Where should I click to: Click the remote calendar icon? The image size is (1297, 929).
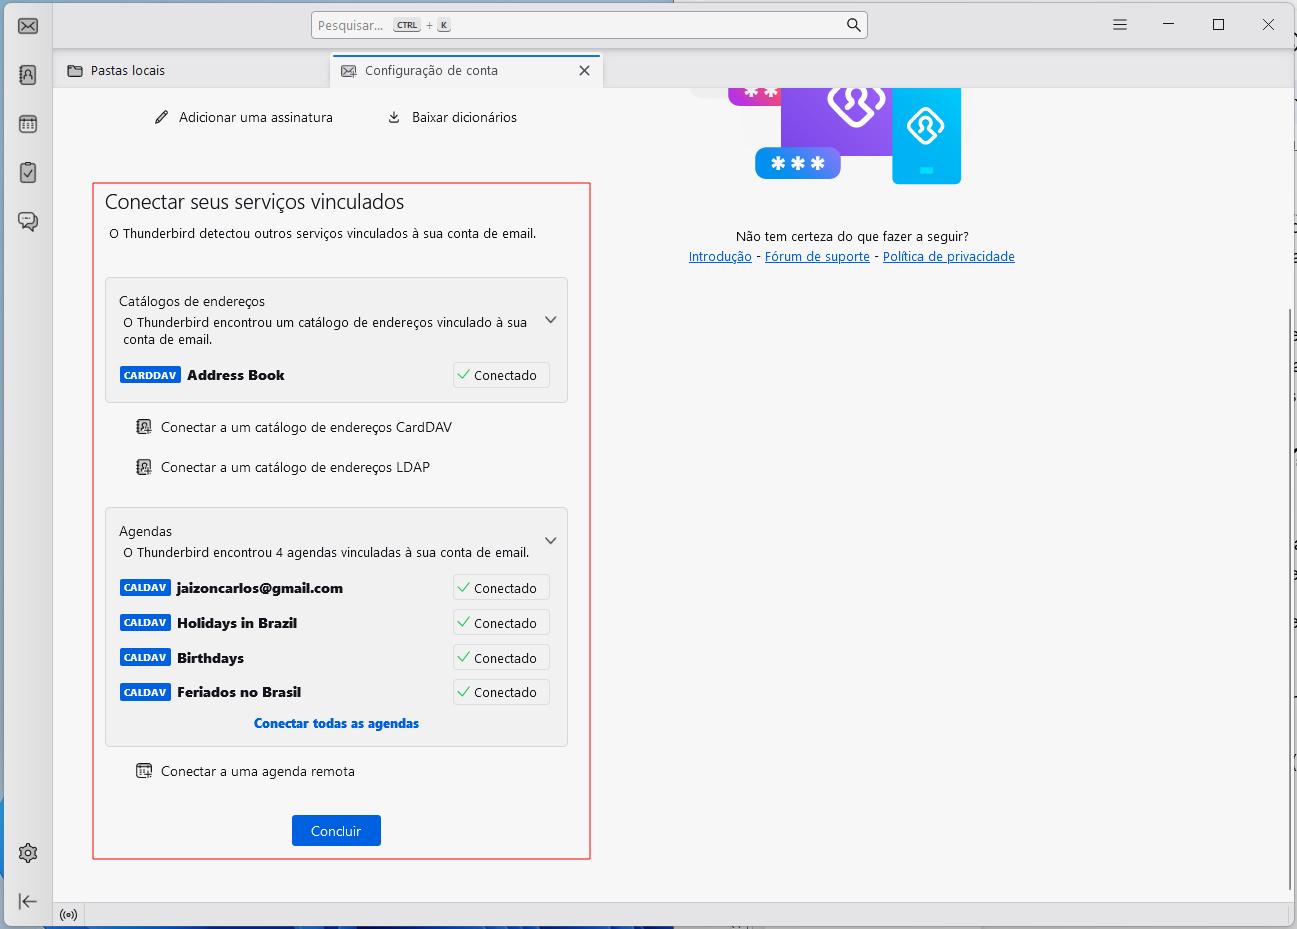[144, 771]
